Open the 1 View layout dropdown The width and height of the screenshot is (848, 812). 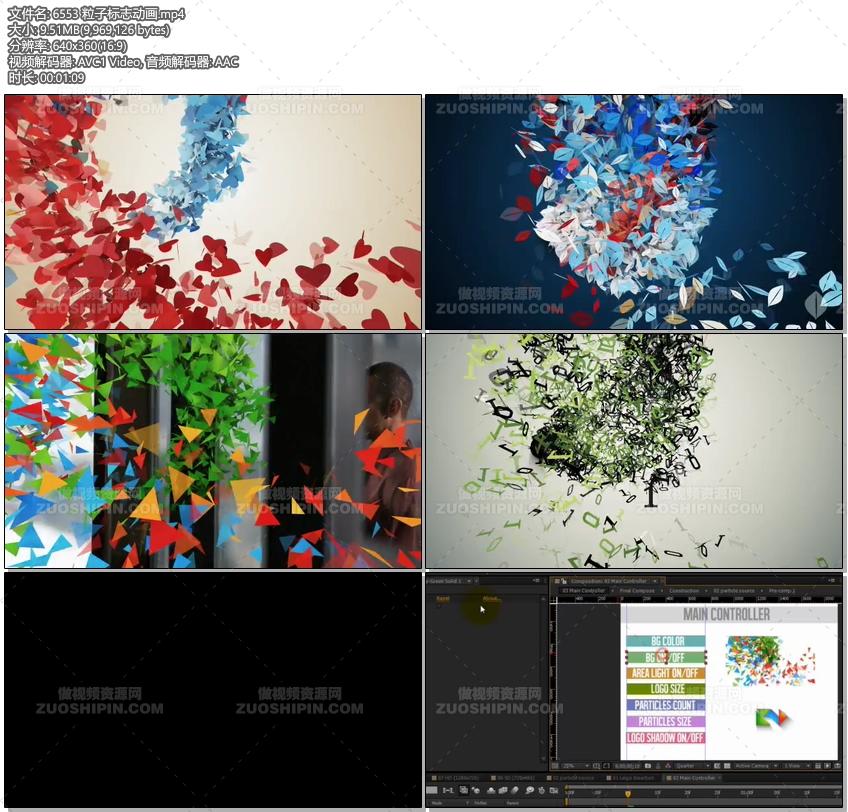click(x=794, y=766)
